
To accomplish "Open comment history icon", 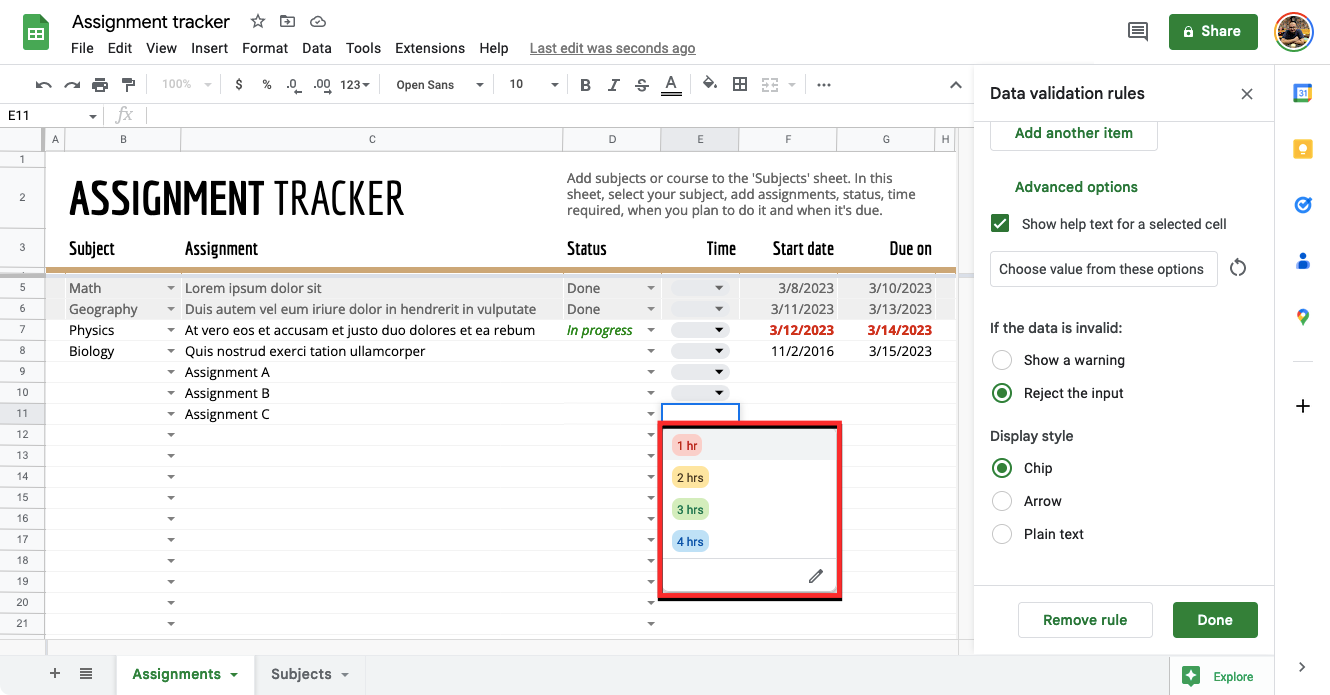I will point(1137,32).
